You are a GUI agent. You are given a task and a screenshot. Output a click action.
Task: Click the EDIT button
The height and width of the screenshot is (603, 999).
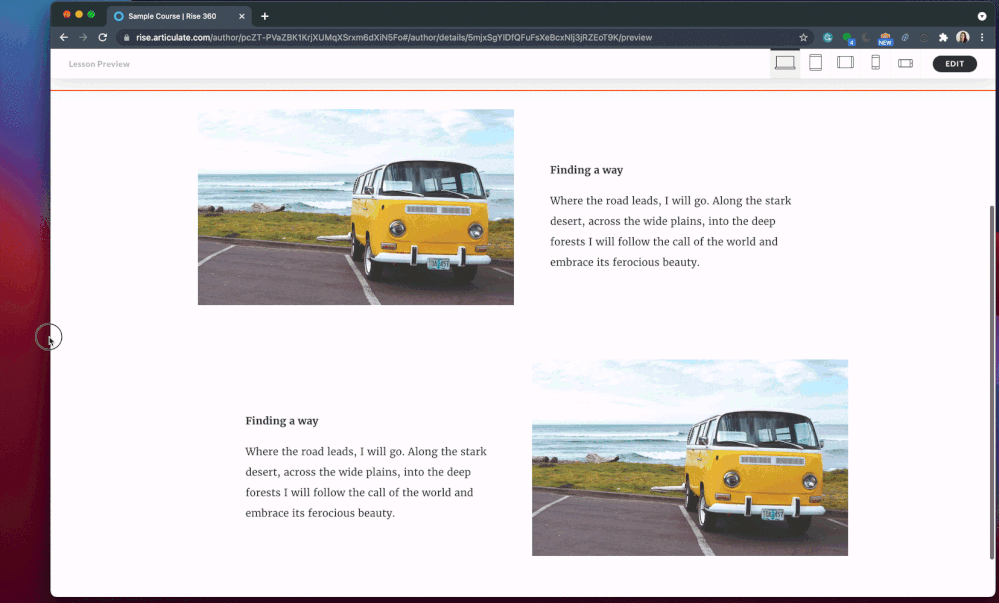pyautogui.click(x=954, y=64)
